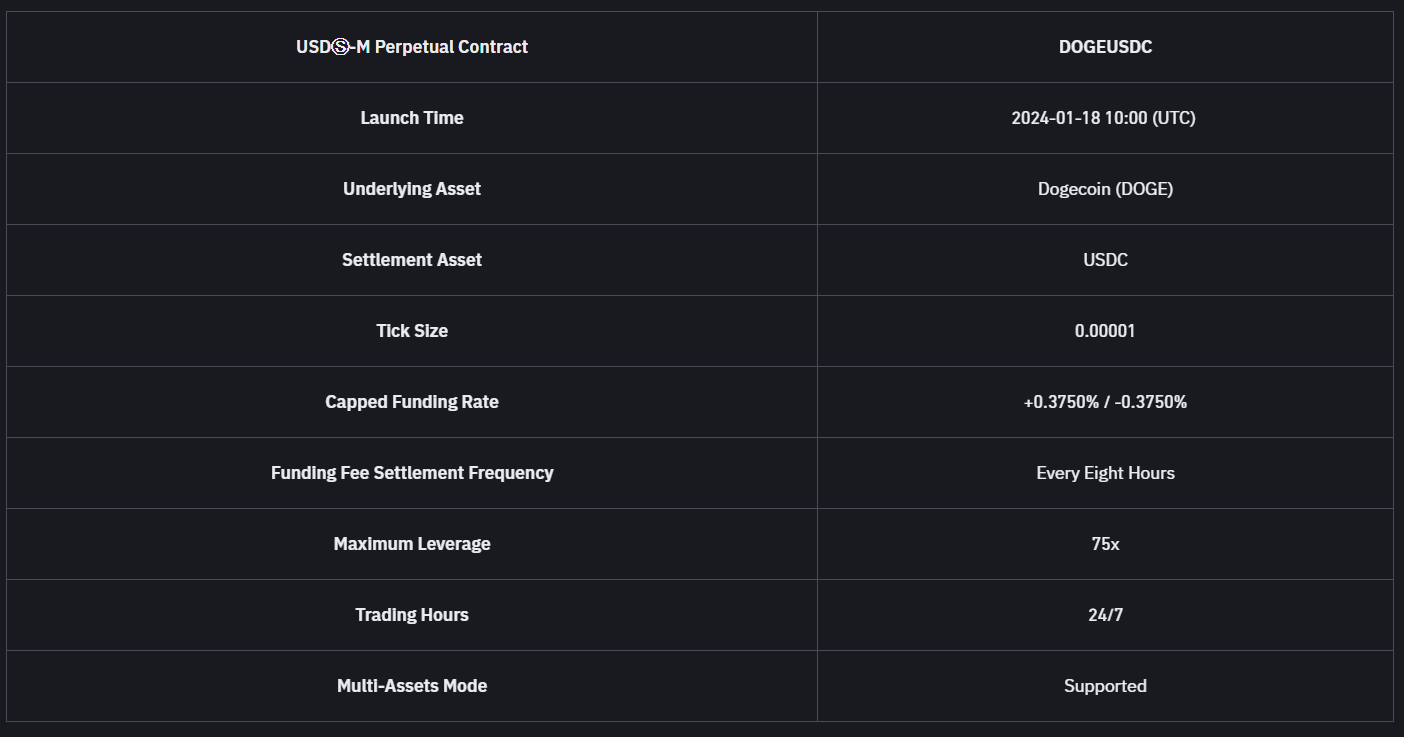Select the 24/7 trading hours value
Viewport: 1404px width, 737px height.
point(1105,615)
